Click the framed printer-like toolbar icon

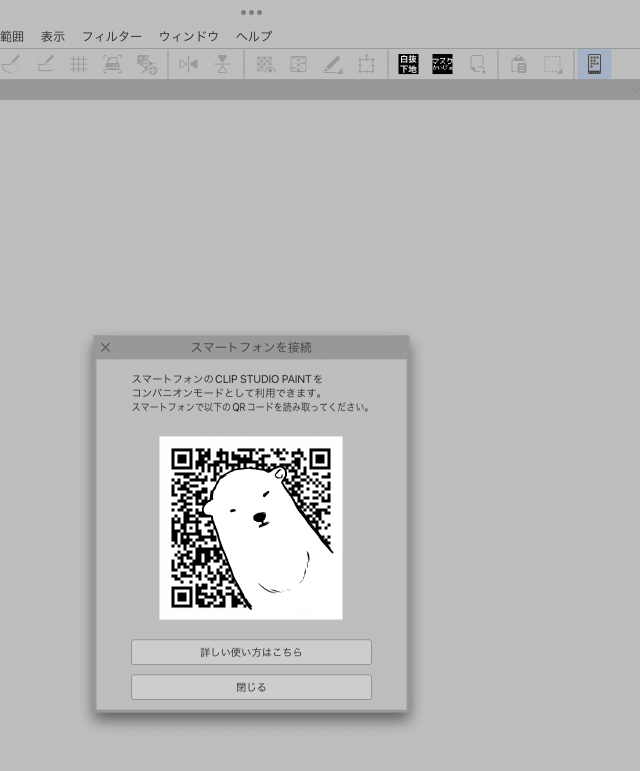112,64
